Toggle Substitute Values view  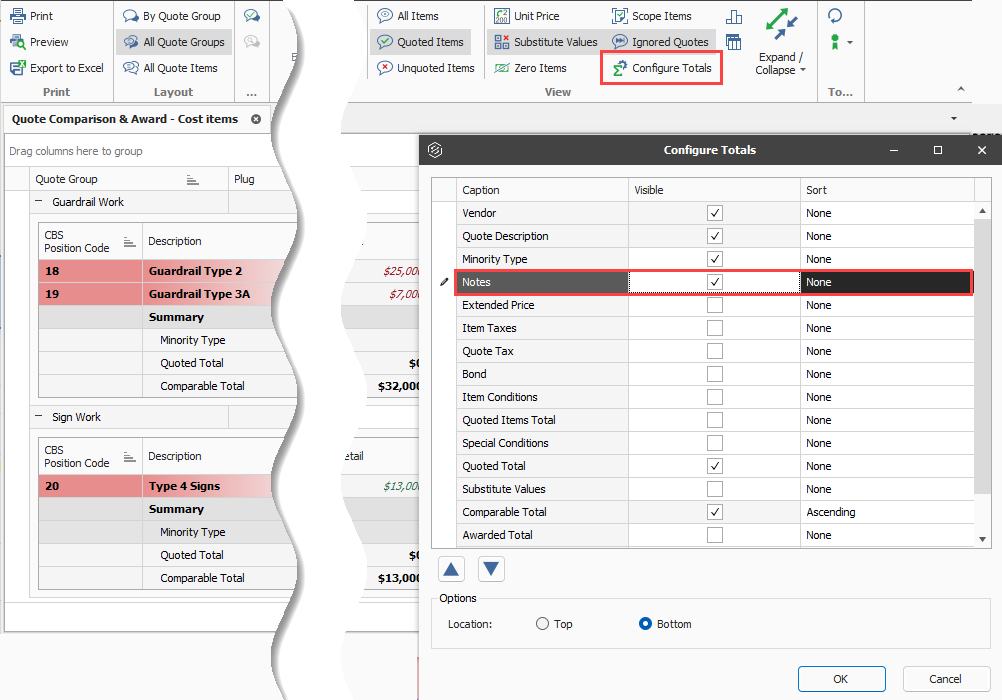pos(546,42)
